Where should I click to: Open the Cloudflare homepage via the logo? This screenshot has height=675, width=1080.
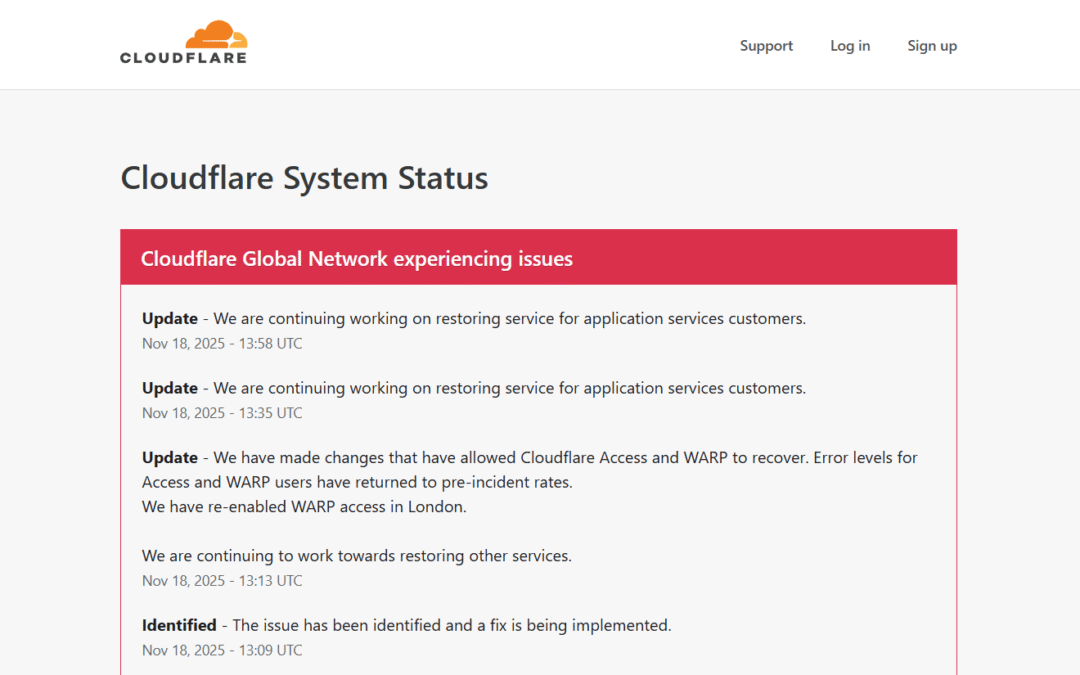coord(184,42)
